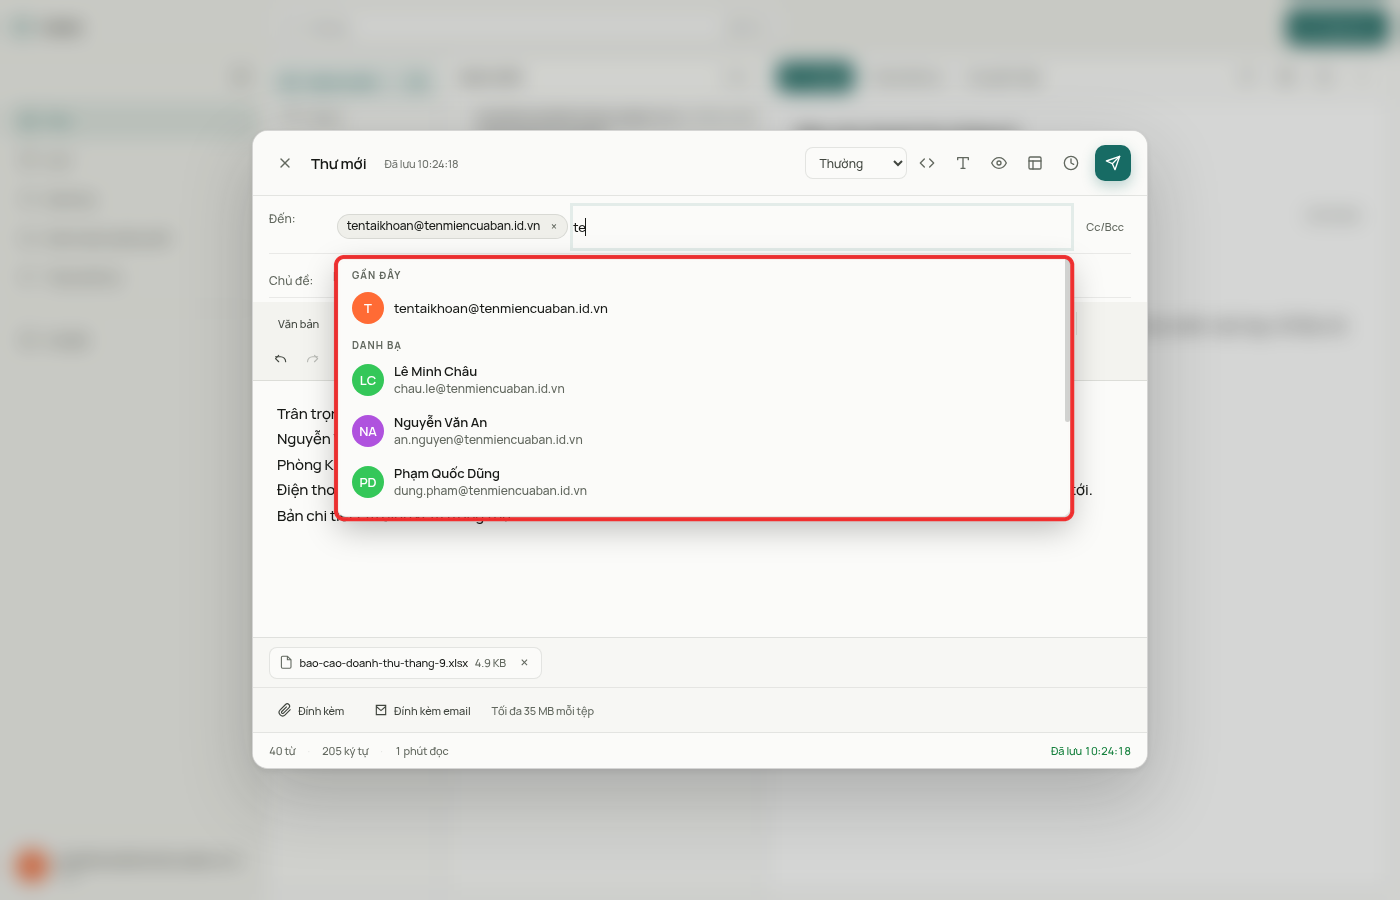Click the suggestion list scrollbar

[1067, 342]
